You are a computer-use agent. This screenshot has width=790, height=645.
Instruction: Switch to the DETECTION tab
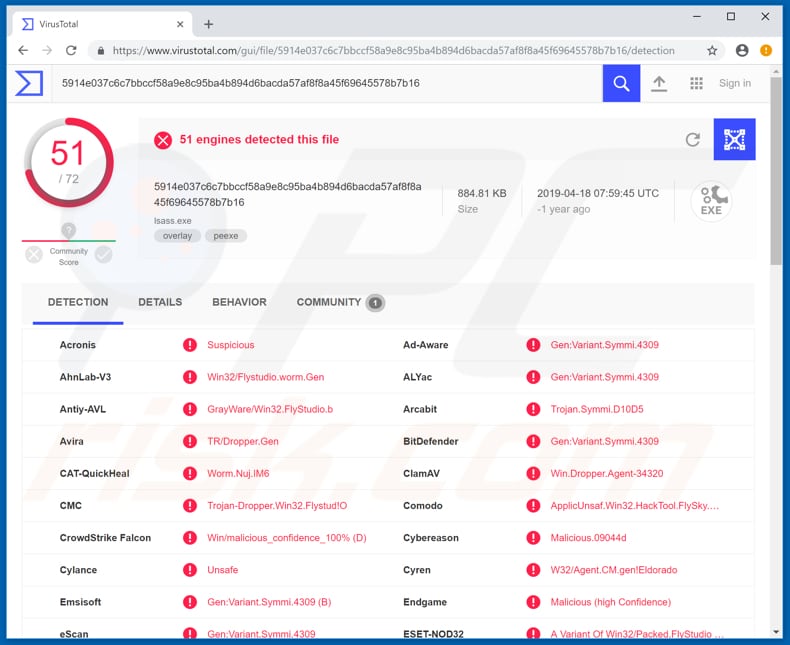click(78, 302)
